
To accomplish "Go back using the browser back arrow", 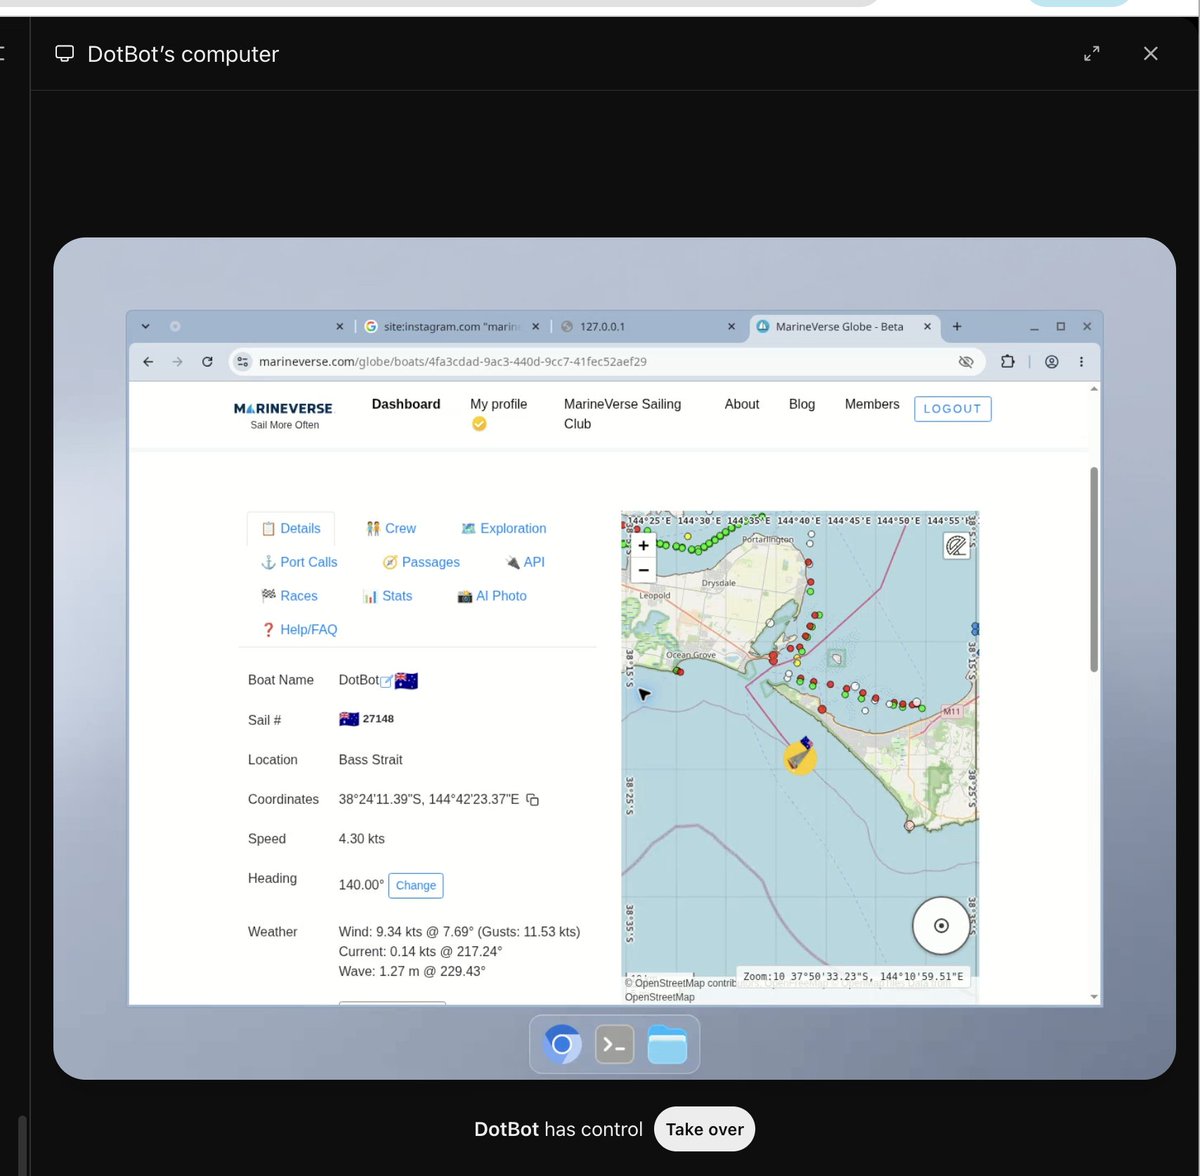I will click(148, 362).
